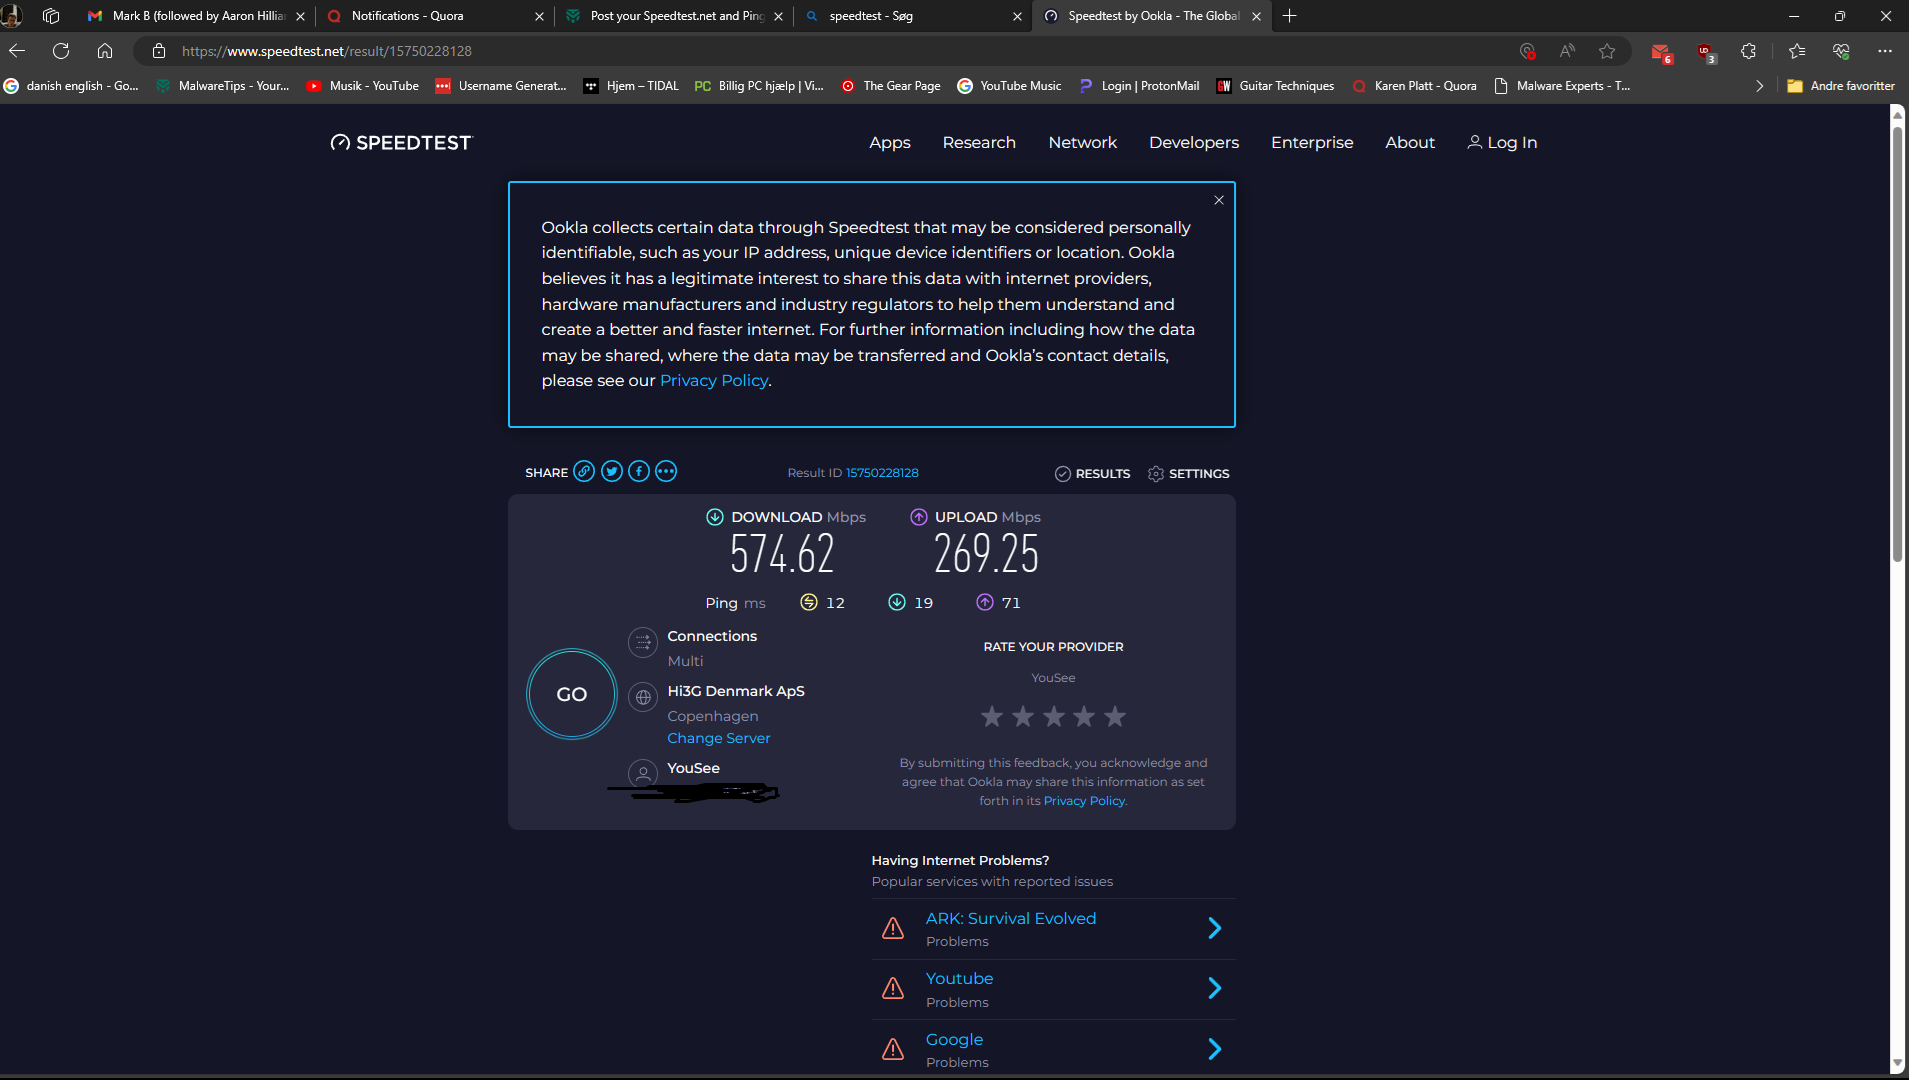Expand the Youtube problems chevron
The width and height of the screenshot is (1920, 1080).
click(x=1214, y=988)
